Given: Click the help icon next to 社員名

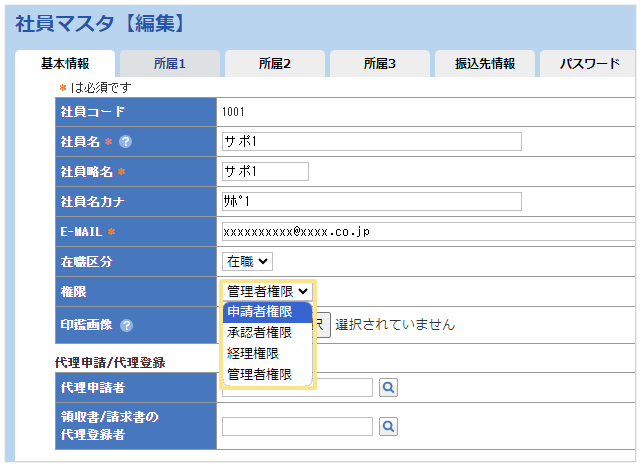Looking at the screenshot, I should [x=126, y=142].
